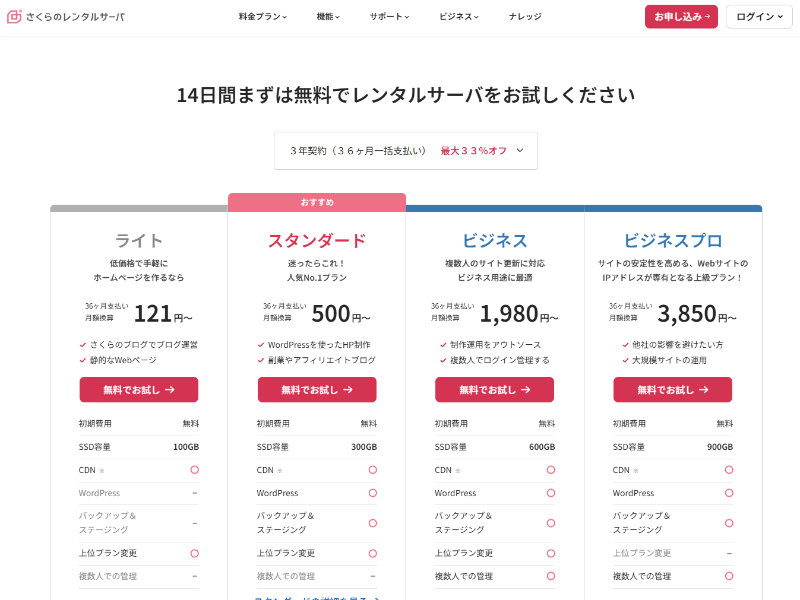Click 無料でお試し on the スタンダード plan

[316, 390]
